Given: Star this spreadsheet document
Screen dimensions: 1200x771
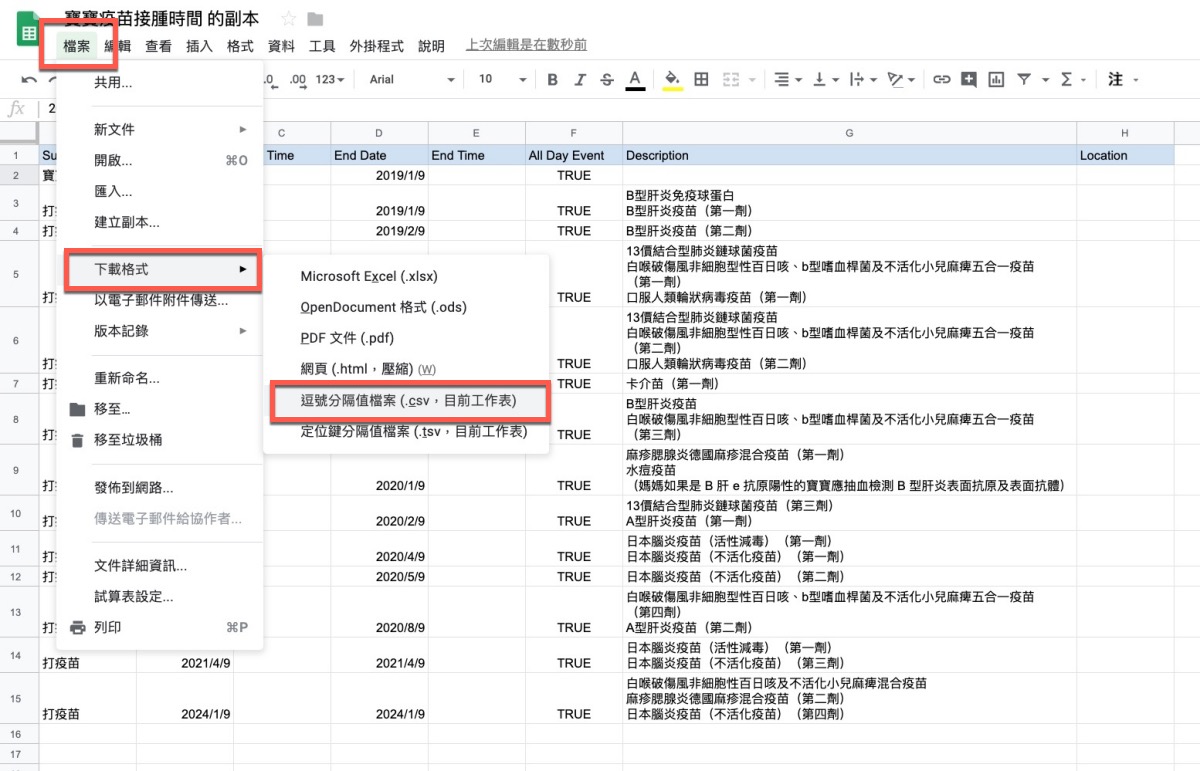Looking at the screenshot, I should coord(289,19).
